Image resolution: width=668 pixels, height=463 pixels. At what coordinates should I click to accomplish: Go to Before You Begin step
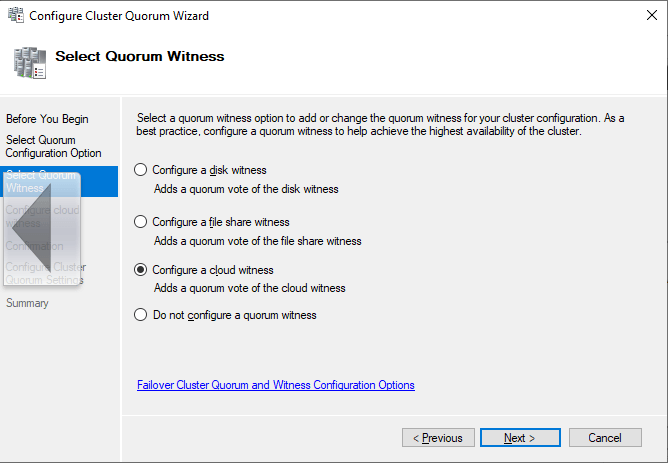47,119
